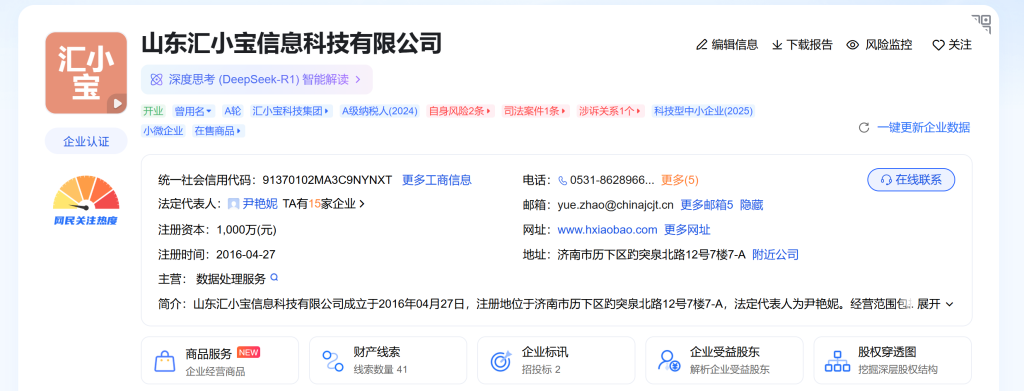Click the 风险监控 eye icon

pos(852,45)
